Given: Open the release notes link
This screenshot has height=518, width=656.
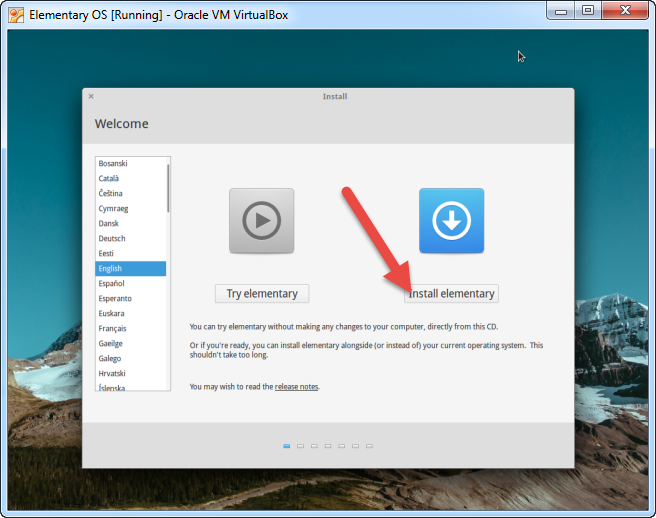Looking at the screenshot, I should [296, 387].
